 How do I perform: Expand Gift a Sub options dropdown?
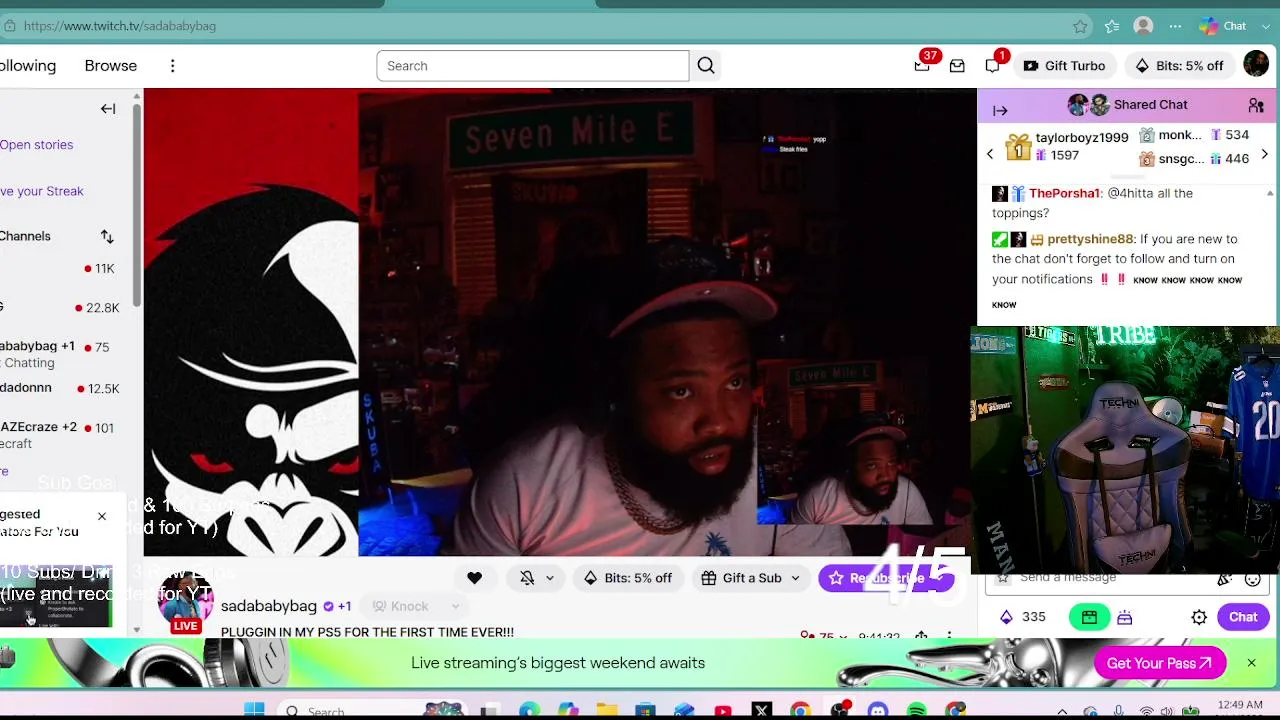click(x=795, y=578)
